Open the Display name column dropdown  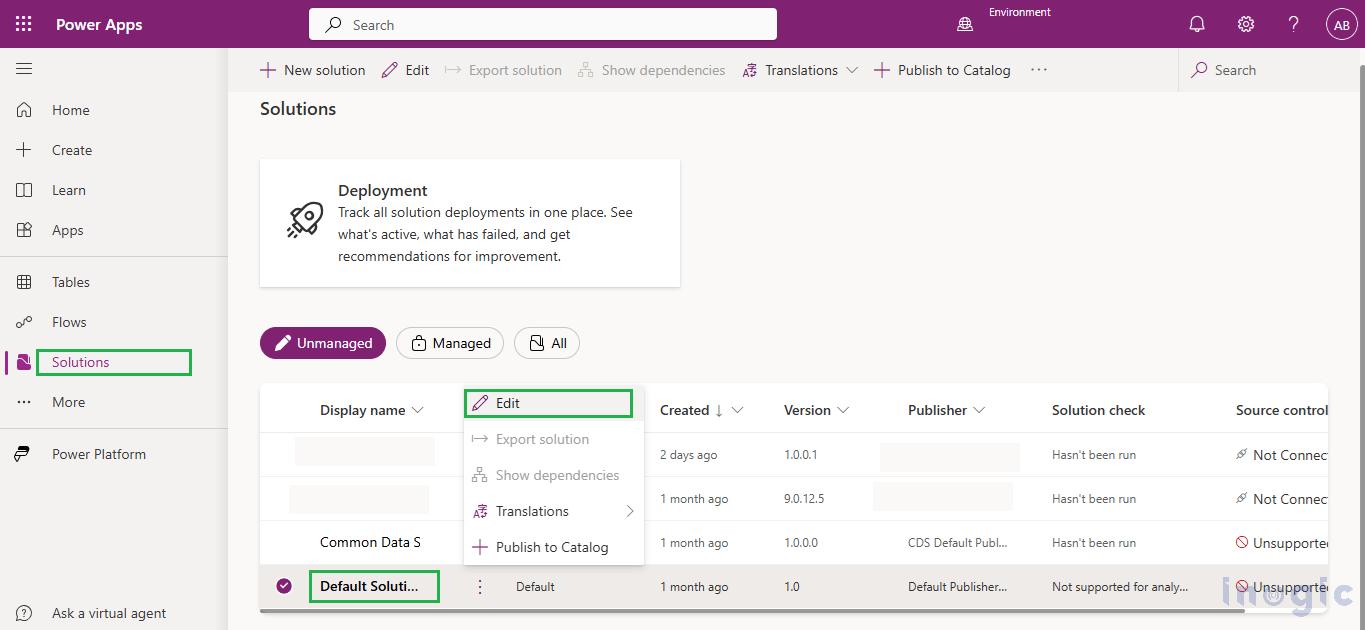(418, 410)
